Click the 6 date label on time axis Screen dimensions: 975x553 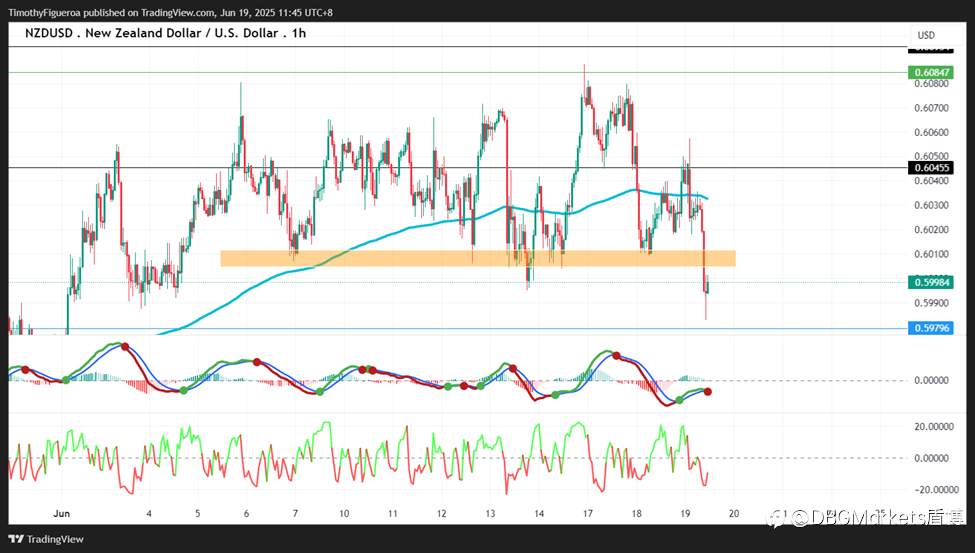(246, 514)
